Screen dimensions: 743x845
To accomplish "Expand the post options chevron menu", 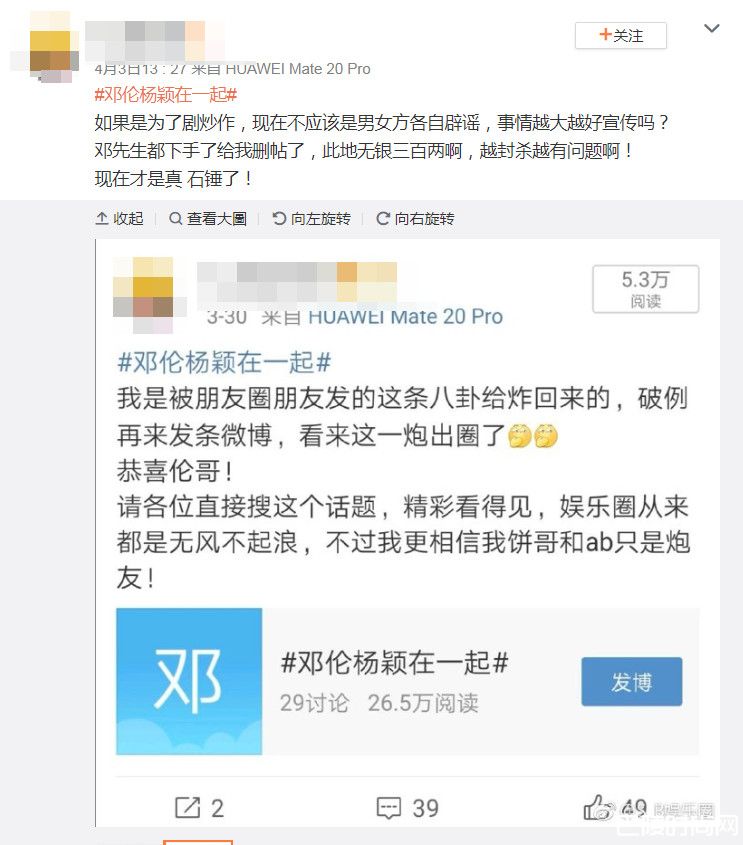I will pos(712,29).
